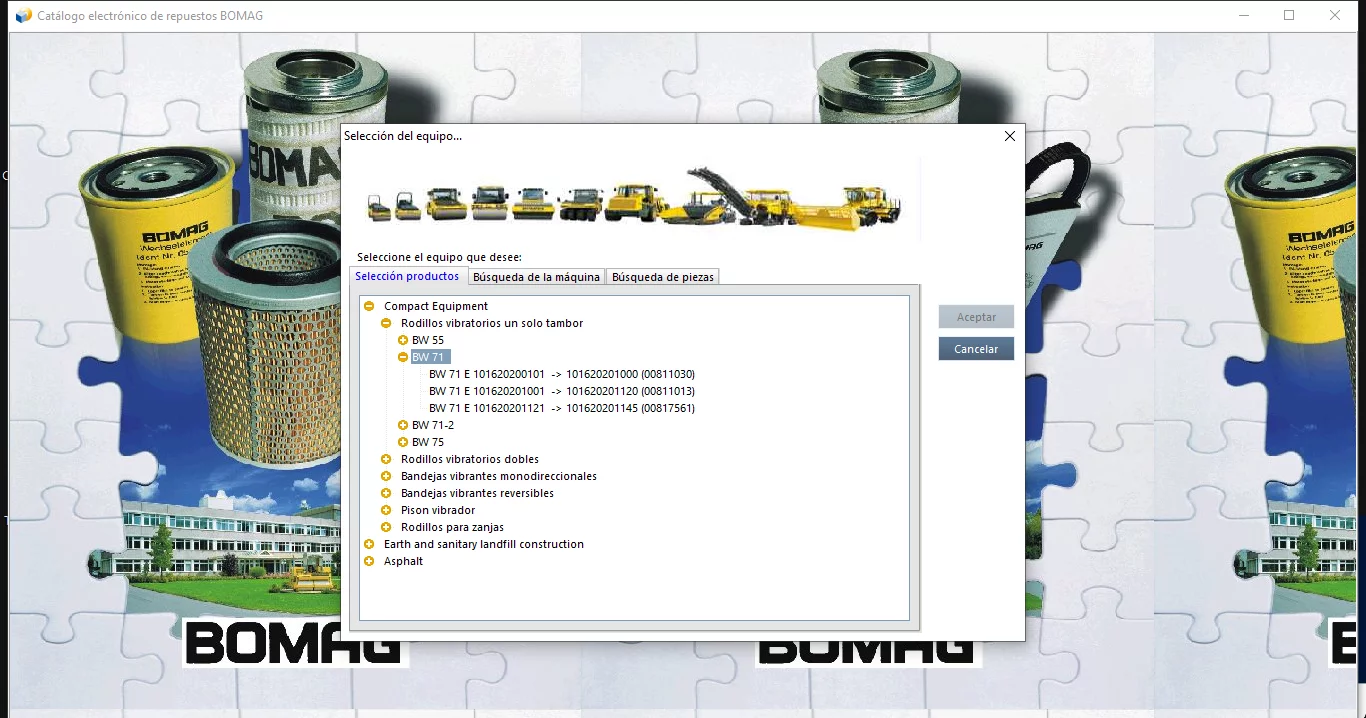This screenshot has width=1366, height=718.
Task: Collapse the Compact Equipment node
Action: tap(369, 306)
